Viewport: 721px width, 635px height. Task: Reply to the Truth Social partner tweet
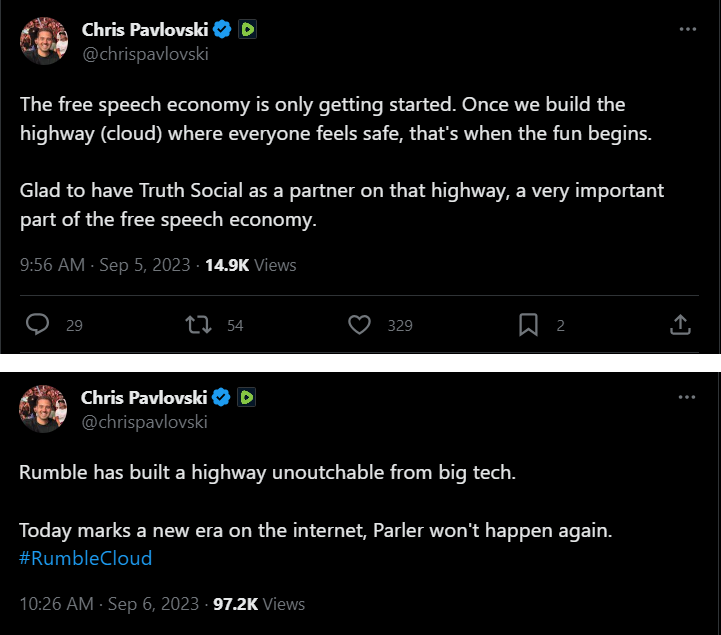[38, 325]
